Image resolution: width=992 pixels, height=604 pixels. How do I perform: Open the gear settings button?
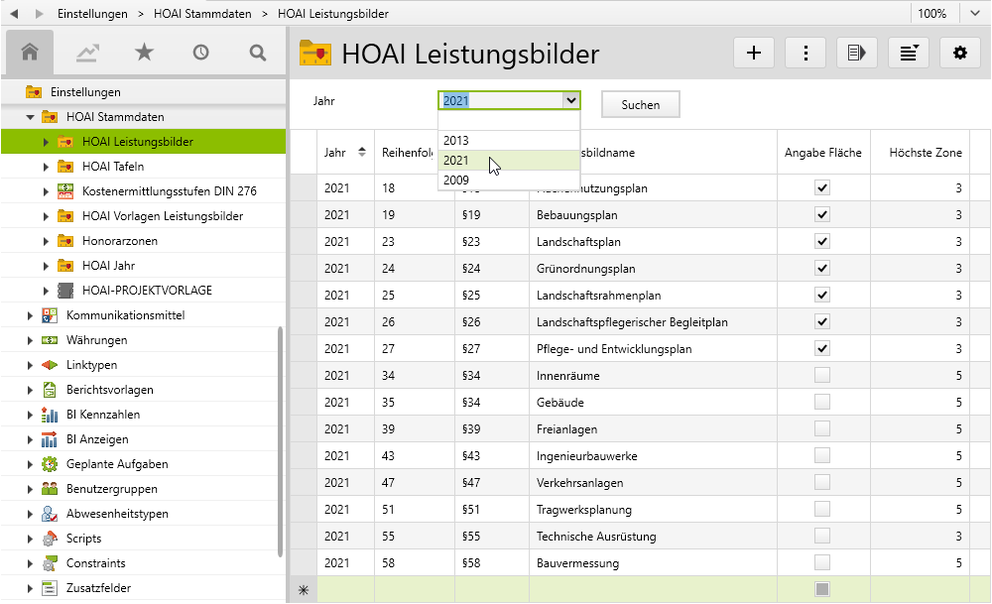[x=960, y=53]
